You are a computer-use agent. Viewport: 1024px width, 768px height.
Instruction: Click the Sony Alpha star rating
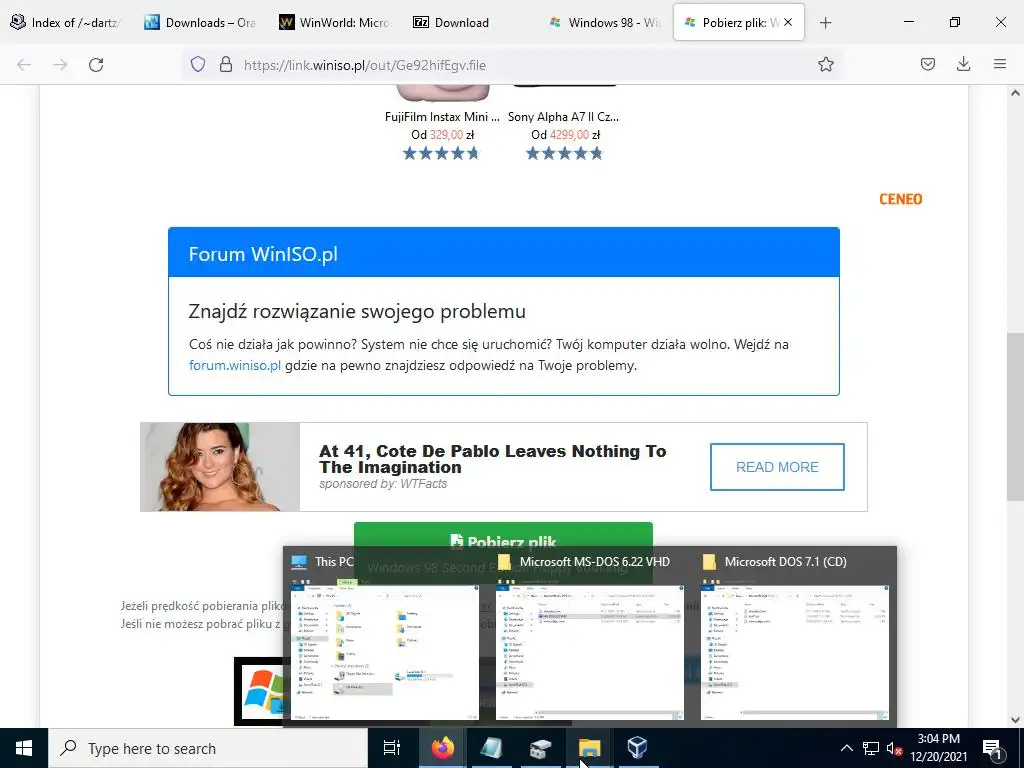click(x=564, y=153)
